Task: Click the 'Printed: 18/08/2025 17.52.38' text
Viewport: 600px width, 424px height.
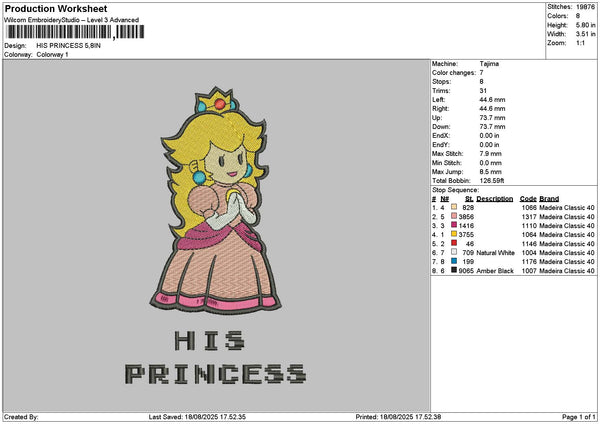Action: (x=398, y=417)
